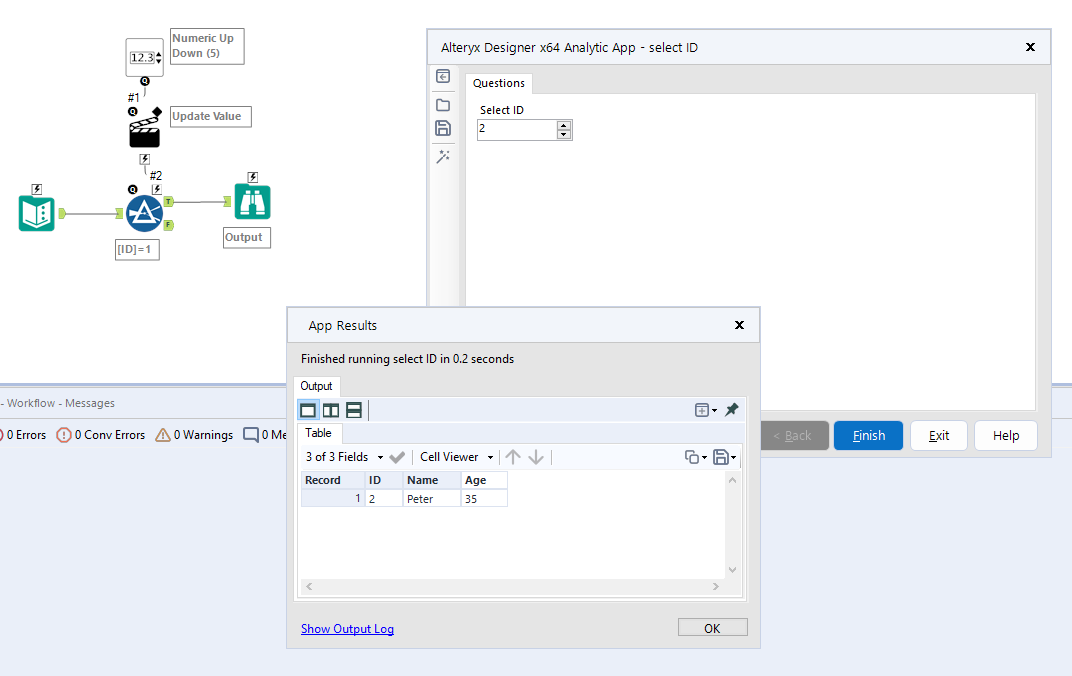This screenshot has width=1072, height=676.
Task: Open the save results dropdown arrow
Action: pyautogui.click(x=733, y=456)
